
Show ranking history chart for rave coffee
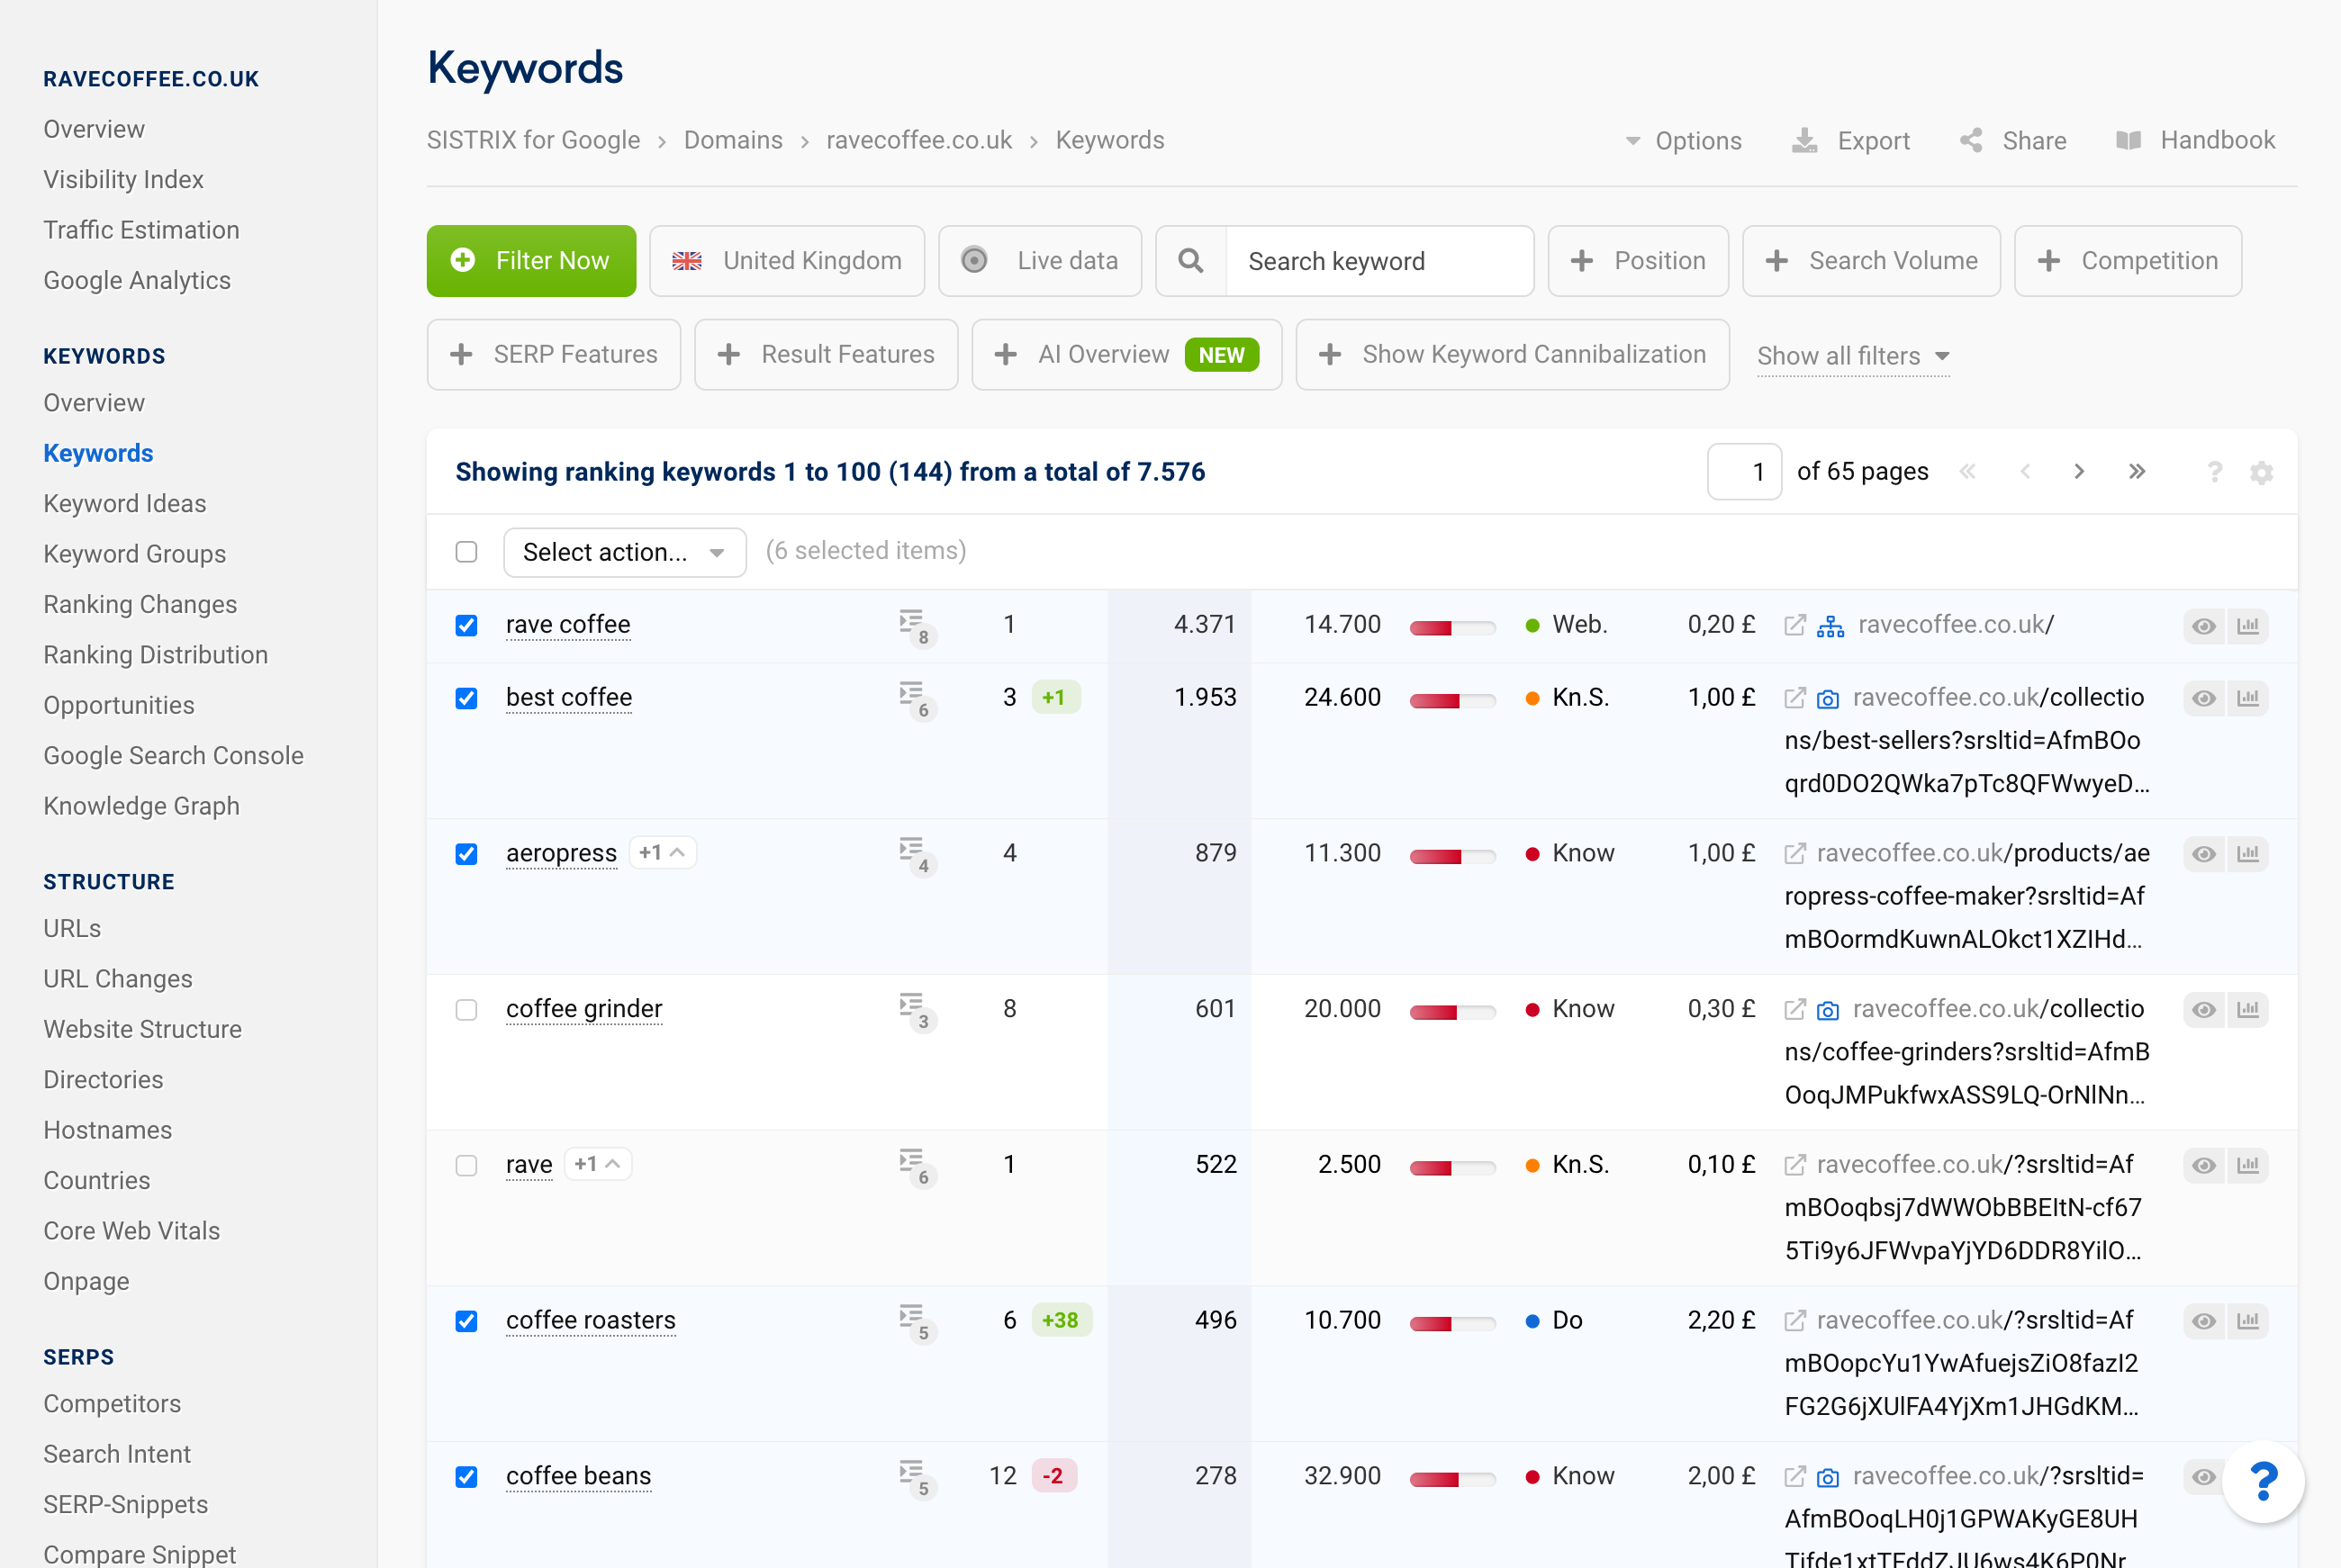click(2248, 626)
